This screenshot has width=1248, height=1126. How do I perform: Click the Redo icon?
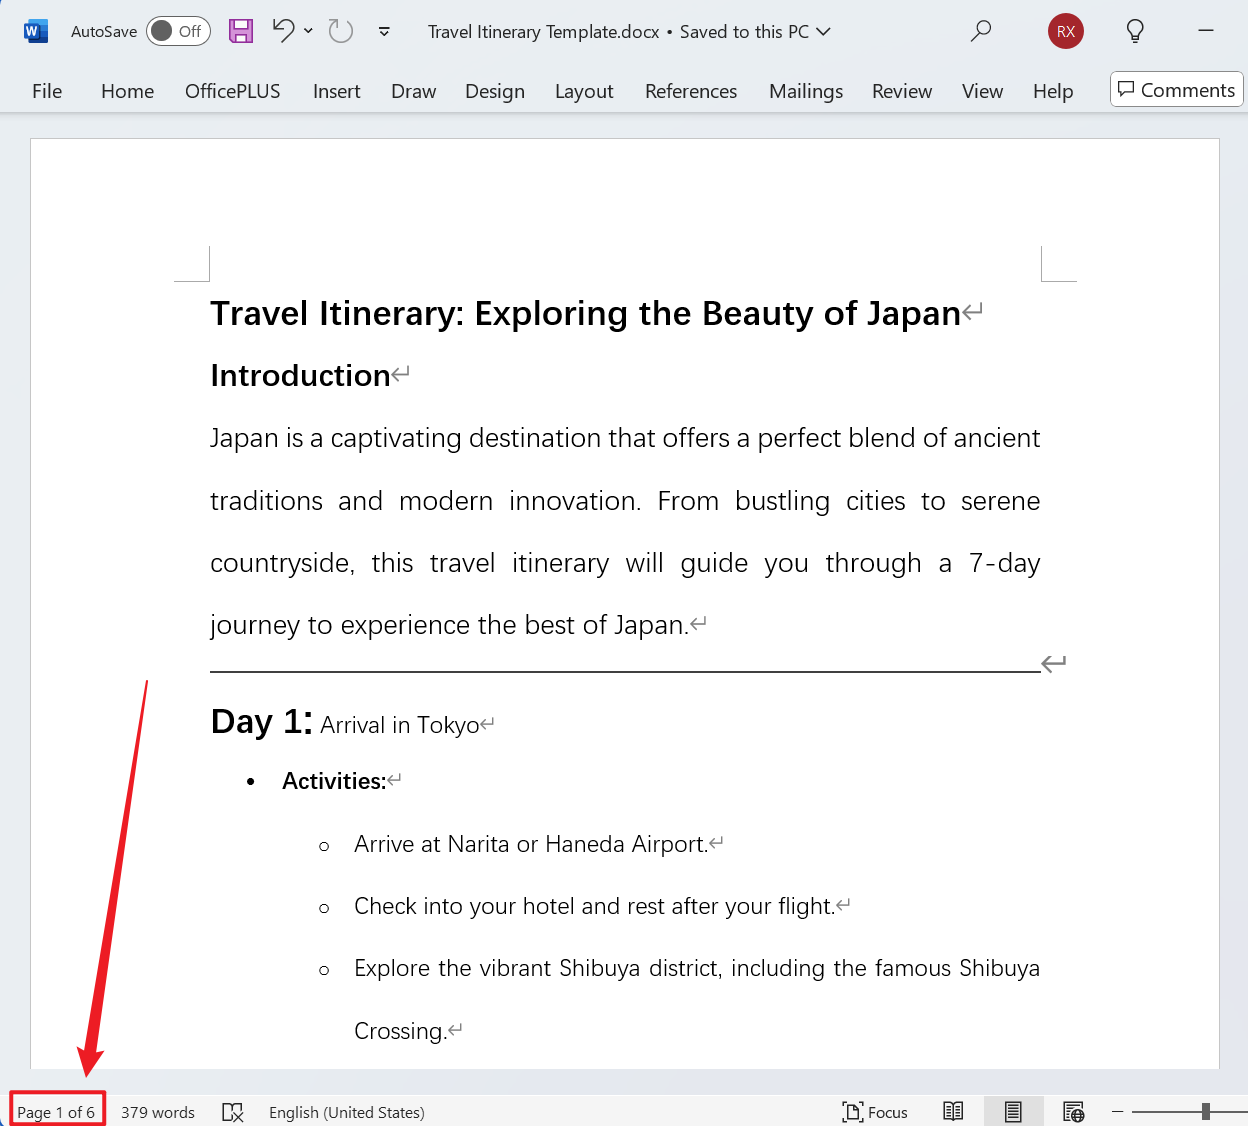[340, 31]
